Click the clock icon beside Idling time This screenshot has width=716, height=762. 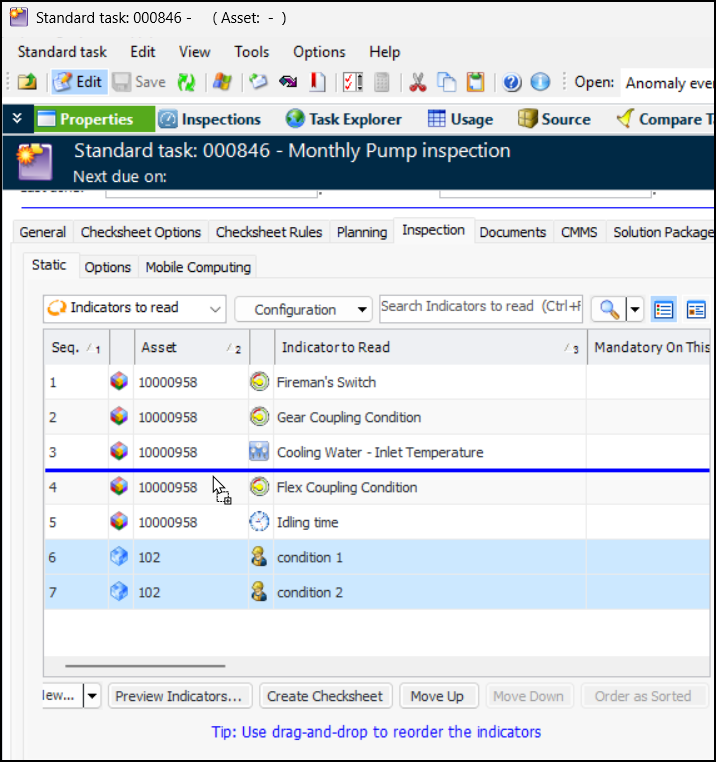259,521
